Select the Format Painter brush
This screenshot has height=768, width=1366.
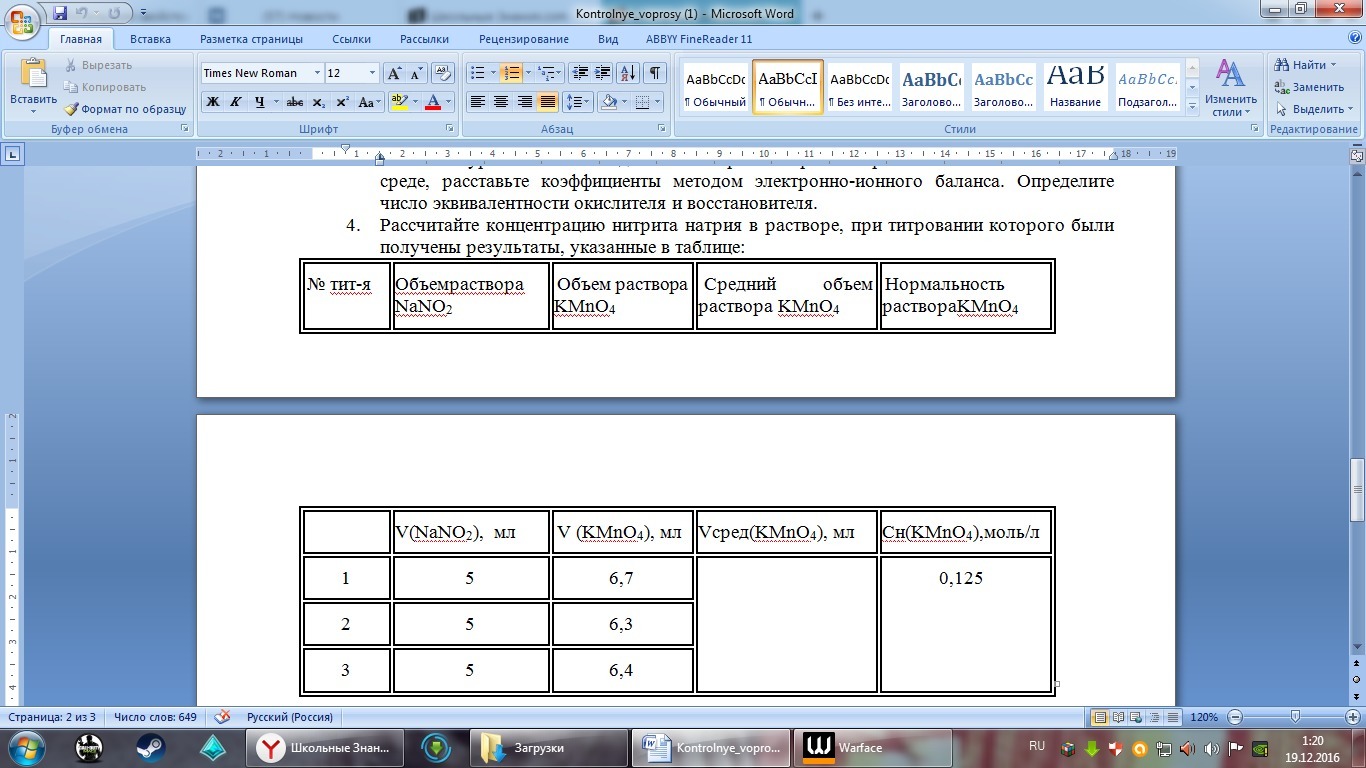pos(125,109)
